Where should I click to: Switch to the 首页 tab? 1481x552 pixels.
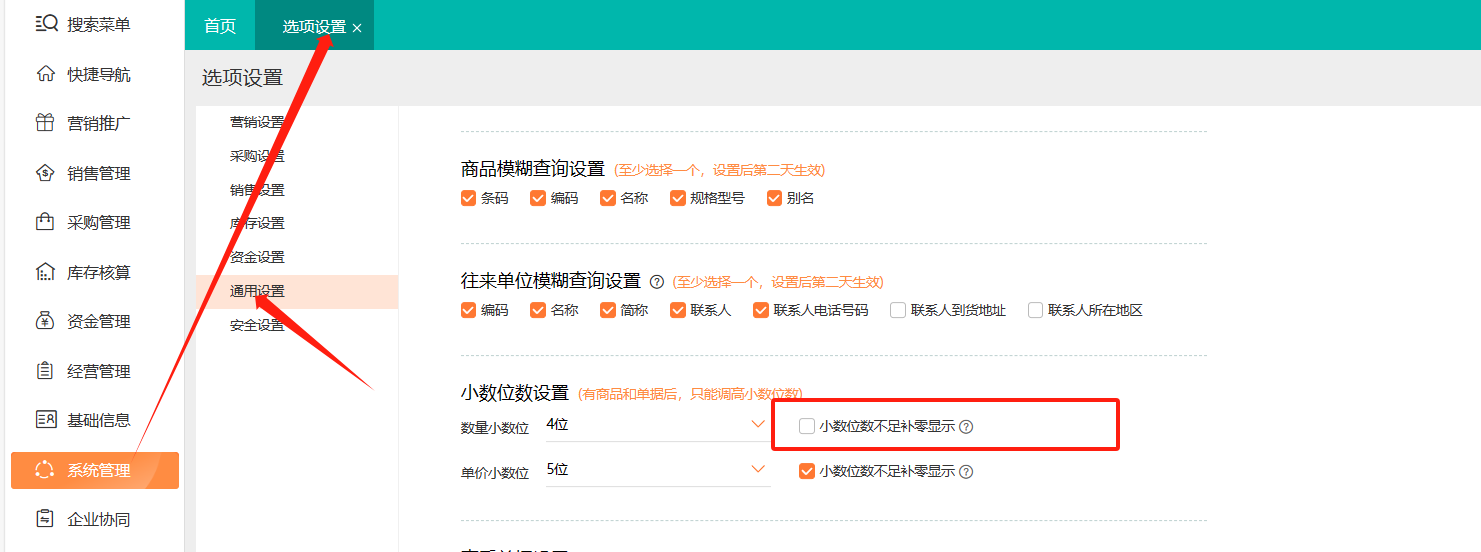click(220, 26)
